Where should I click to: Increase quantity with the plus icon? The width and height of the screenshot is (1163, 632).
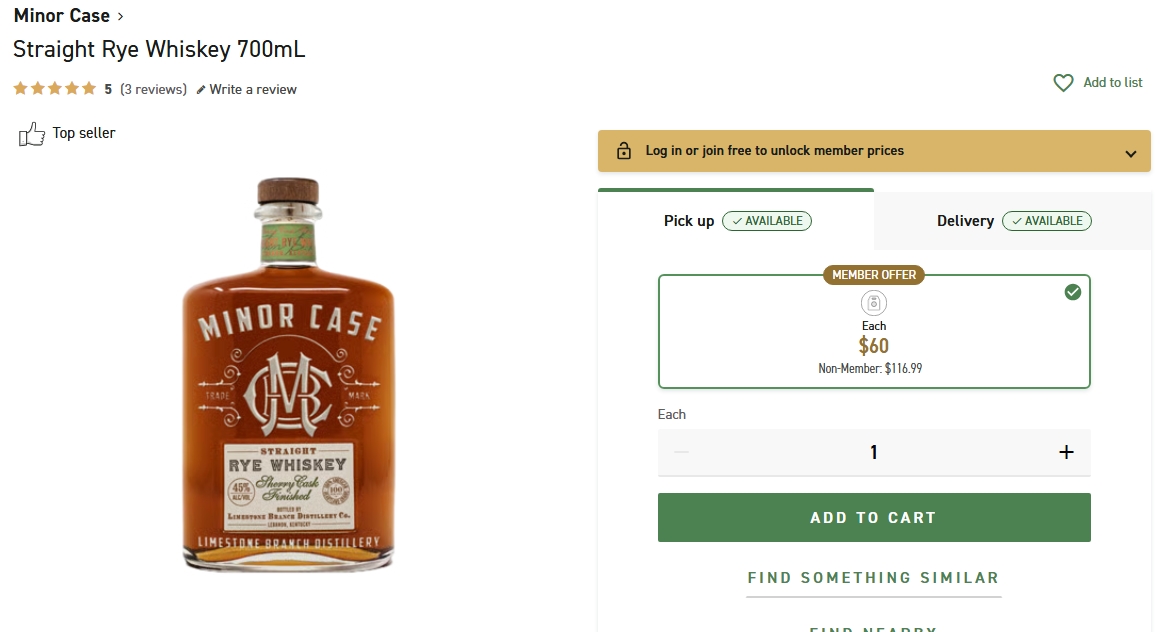pos(1066,452)
